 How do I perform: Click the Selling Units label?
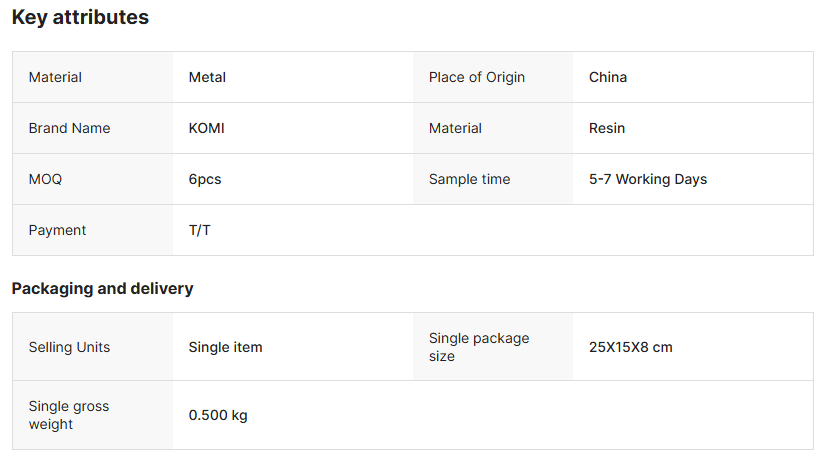(x=69, y=347)
